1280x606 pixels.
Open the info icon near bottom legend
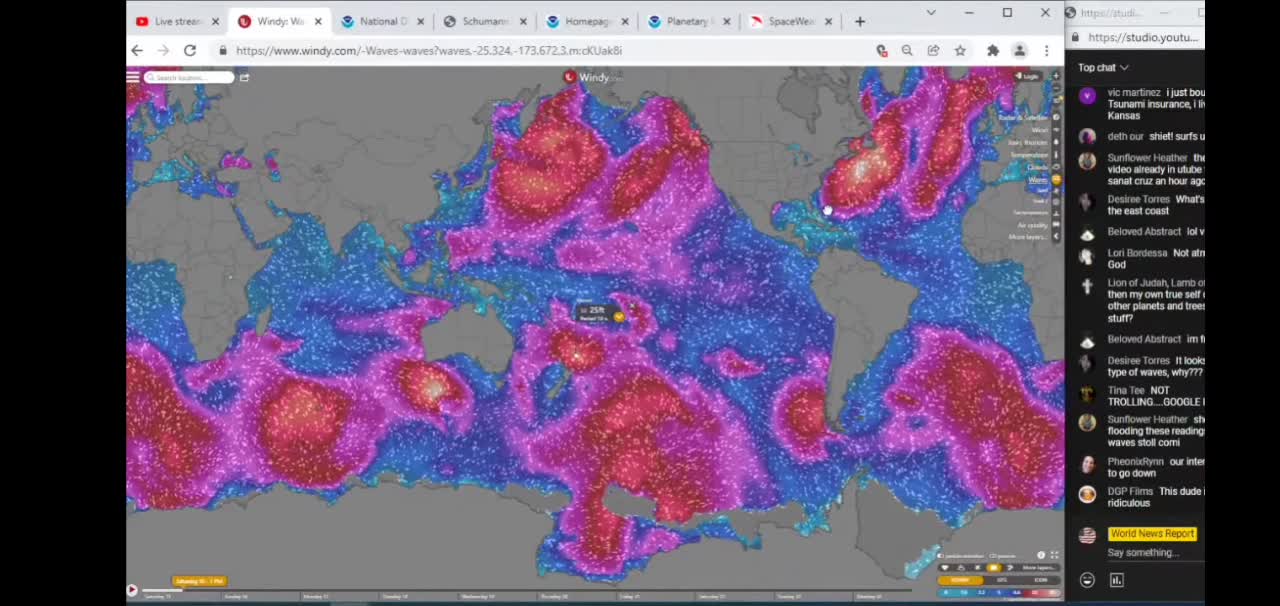coord(1040,555)
